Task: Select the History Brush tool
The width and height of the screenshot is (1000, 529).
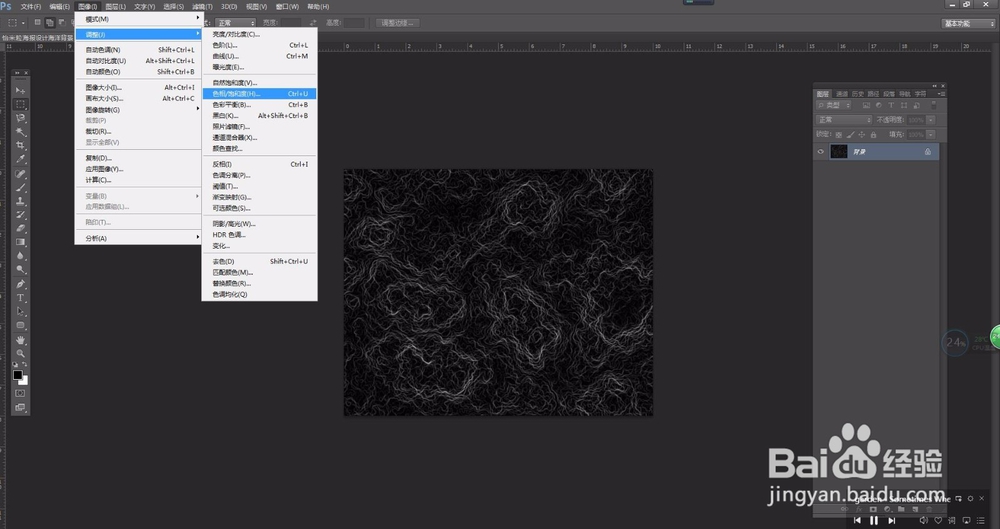Action: (x=20, y=215)
